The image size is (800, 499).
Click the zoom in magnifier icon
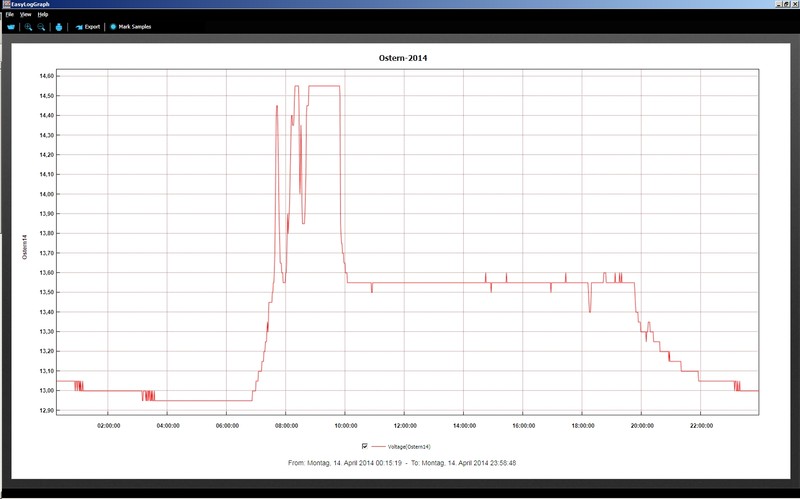[29, 27]
